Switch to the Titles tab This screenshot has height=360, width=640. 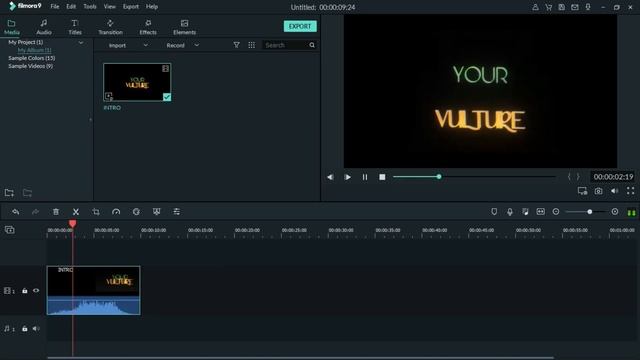coord(75,27)
